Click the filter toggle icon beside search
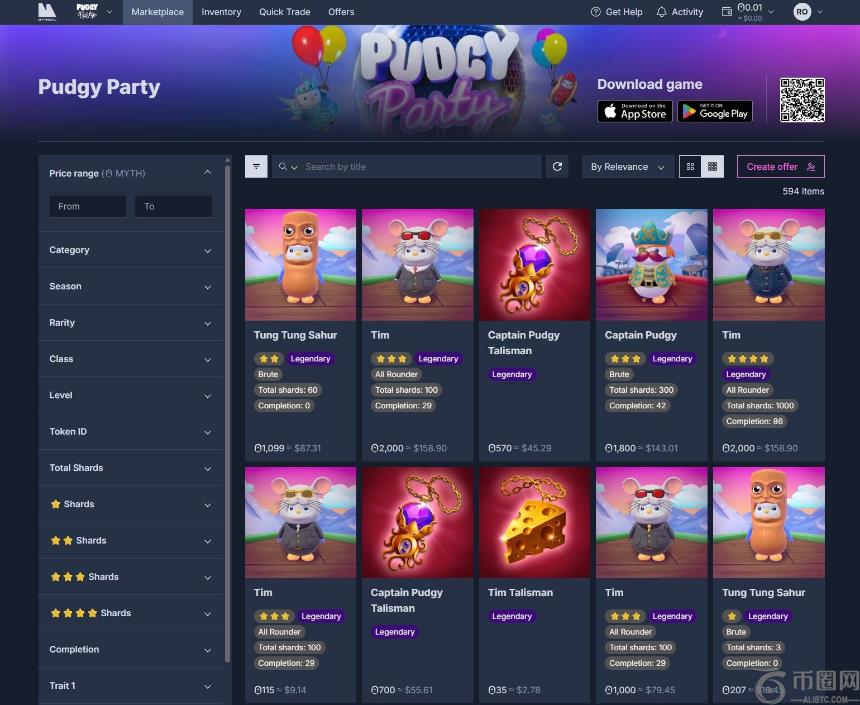The height and width of the screenshot is (705, 860). click(256, 166)
